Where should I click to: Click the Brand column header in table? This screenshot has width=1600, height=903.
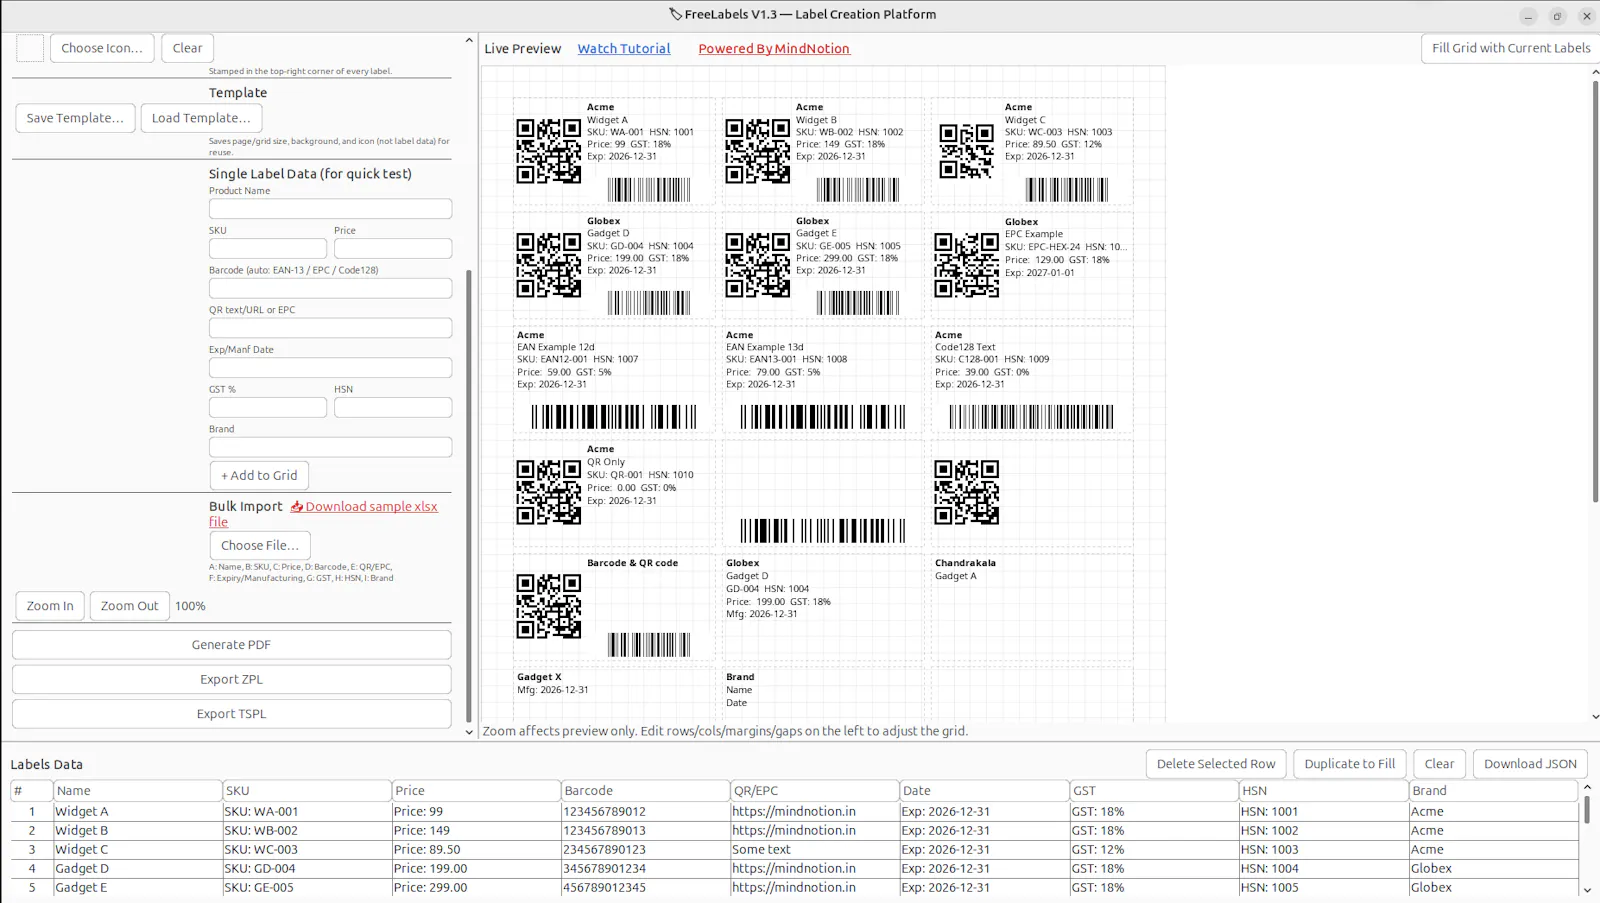(x=1493, y=790)
